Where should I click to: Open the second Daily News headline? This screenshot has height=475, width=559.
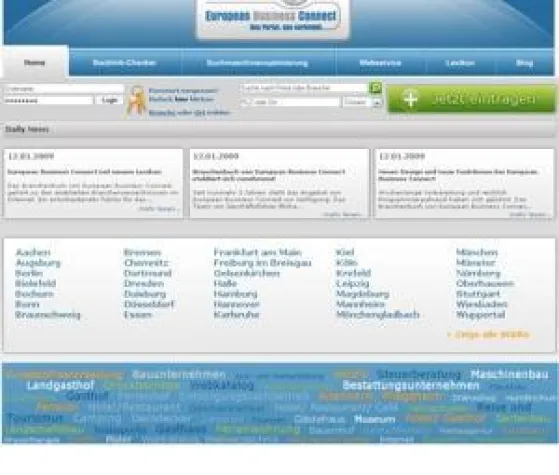[x=269, y=175]
